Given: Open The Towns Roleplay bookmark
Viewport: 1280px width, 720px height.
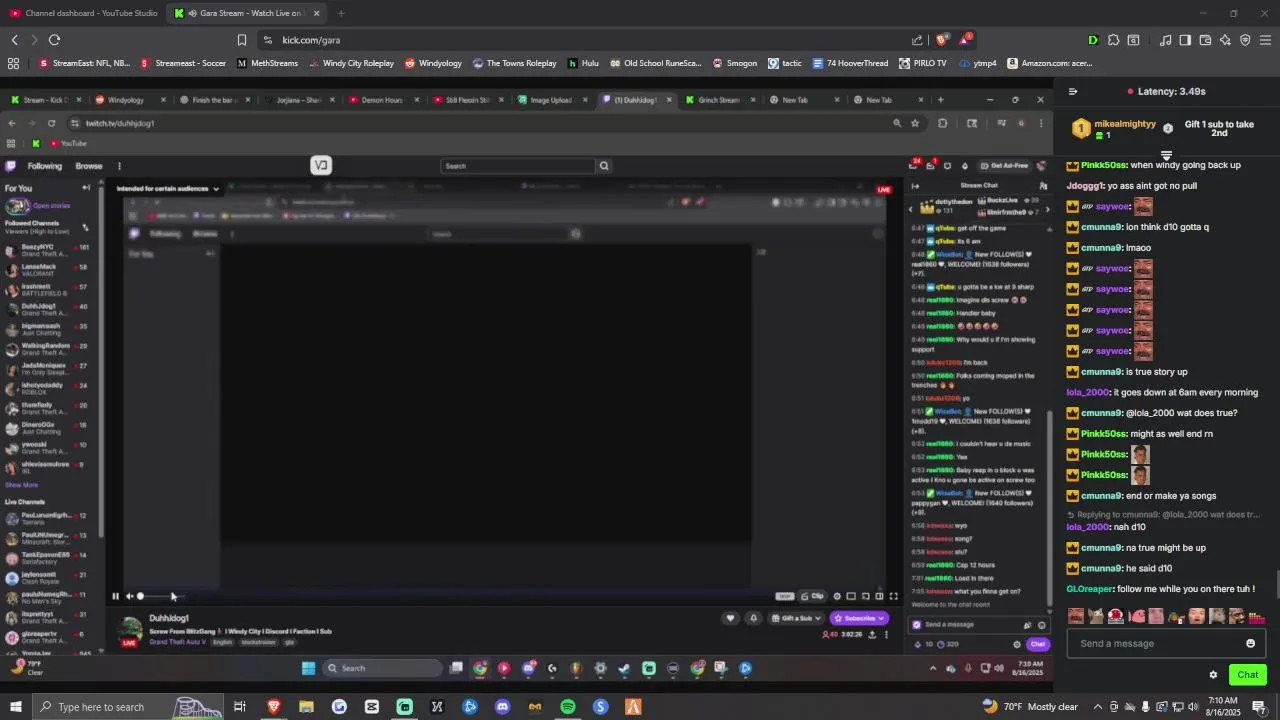Looking at the screenshot, I should pyautogui.click(x=514, y=63).
